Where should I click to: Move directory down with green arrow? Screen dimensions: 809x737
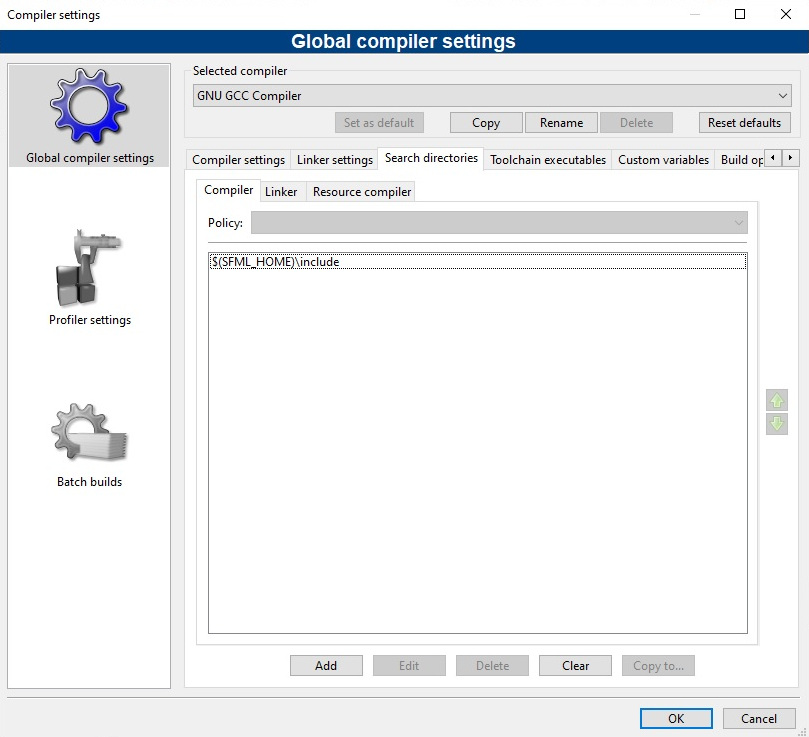777,424
